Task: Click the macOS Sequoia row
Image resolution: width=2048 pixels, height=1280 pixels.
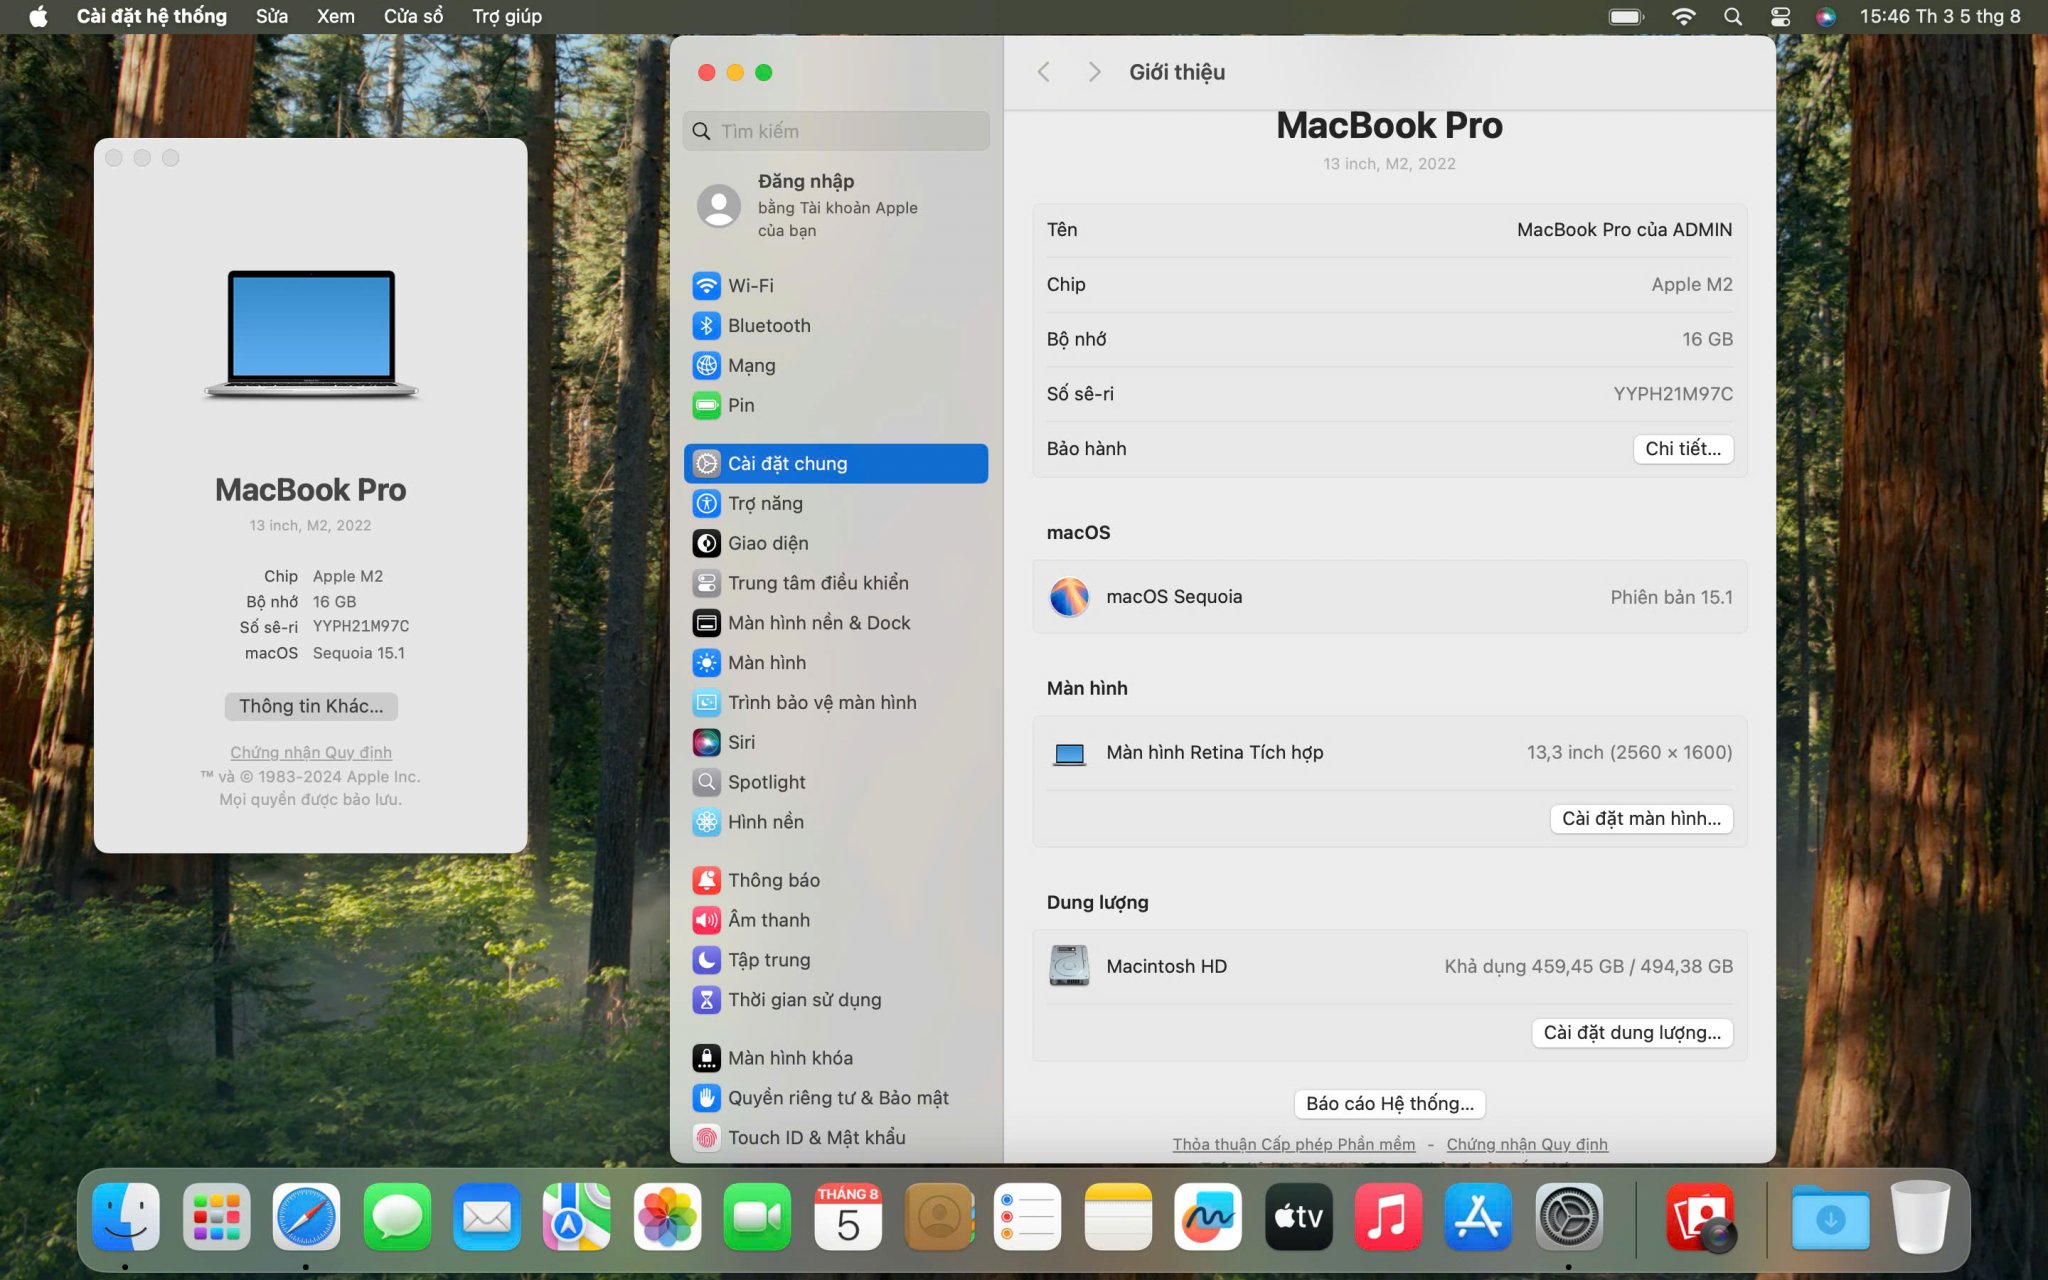Action: pos(1390,597)
